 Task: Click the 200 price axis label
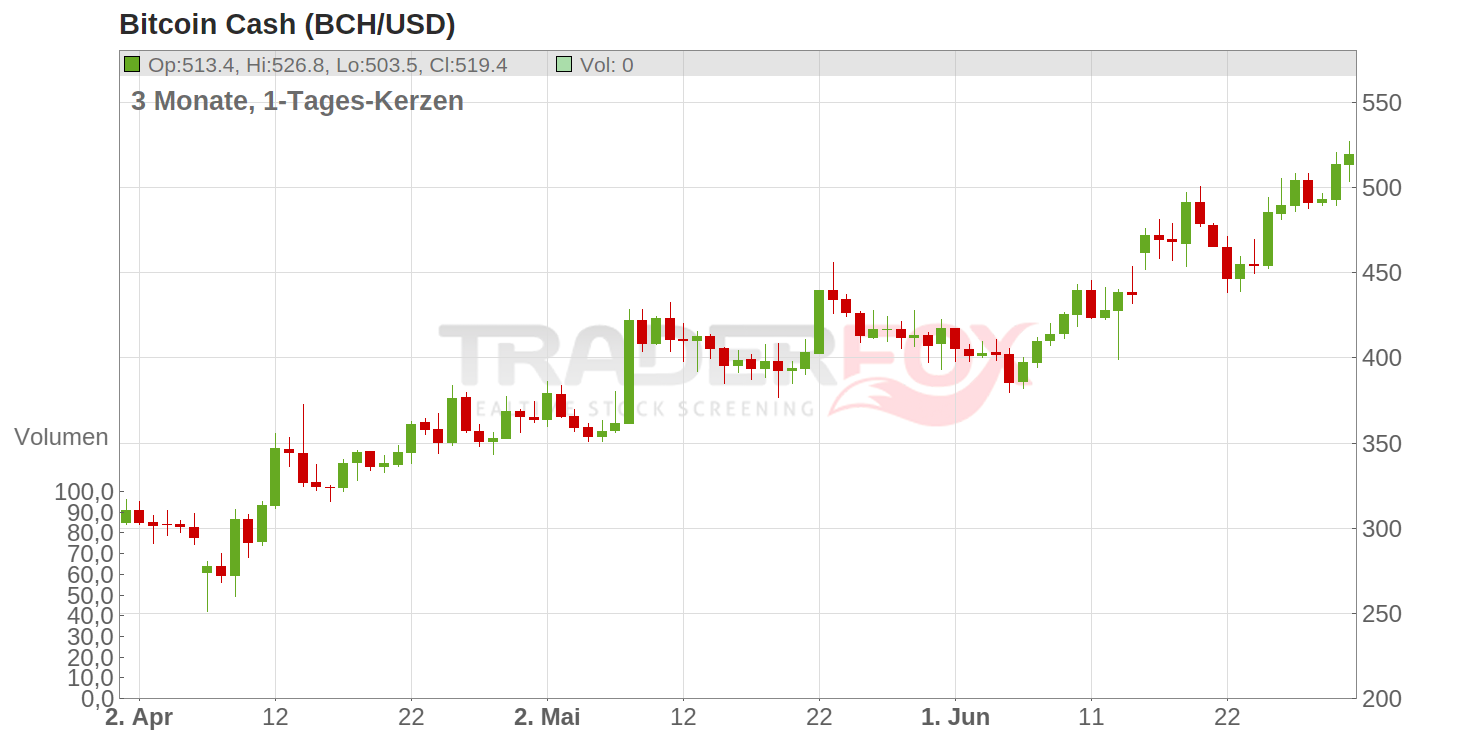point(1382,698)
